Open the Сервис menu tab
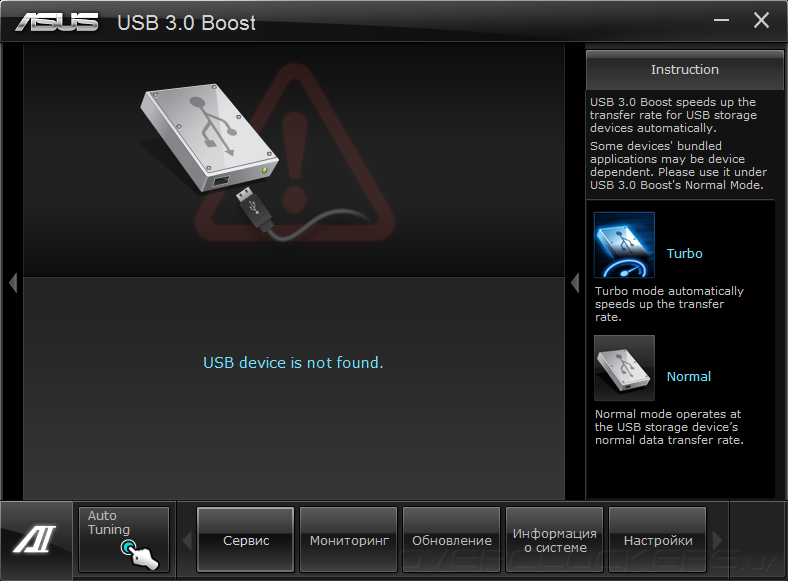The image size is (788, 581). click(x=245, y=539)
